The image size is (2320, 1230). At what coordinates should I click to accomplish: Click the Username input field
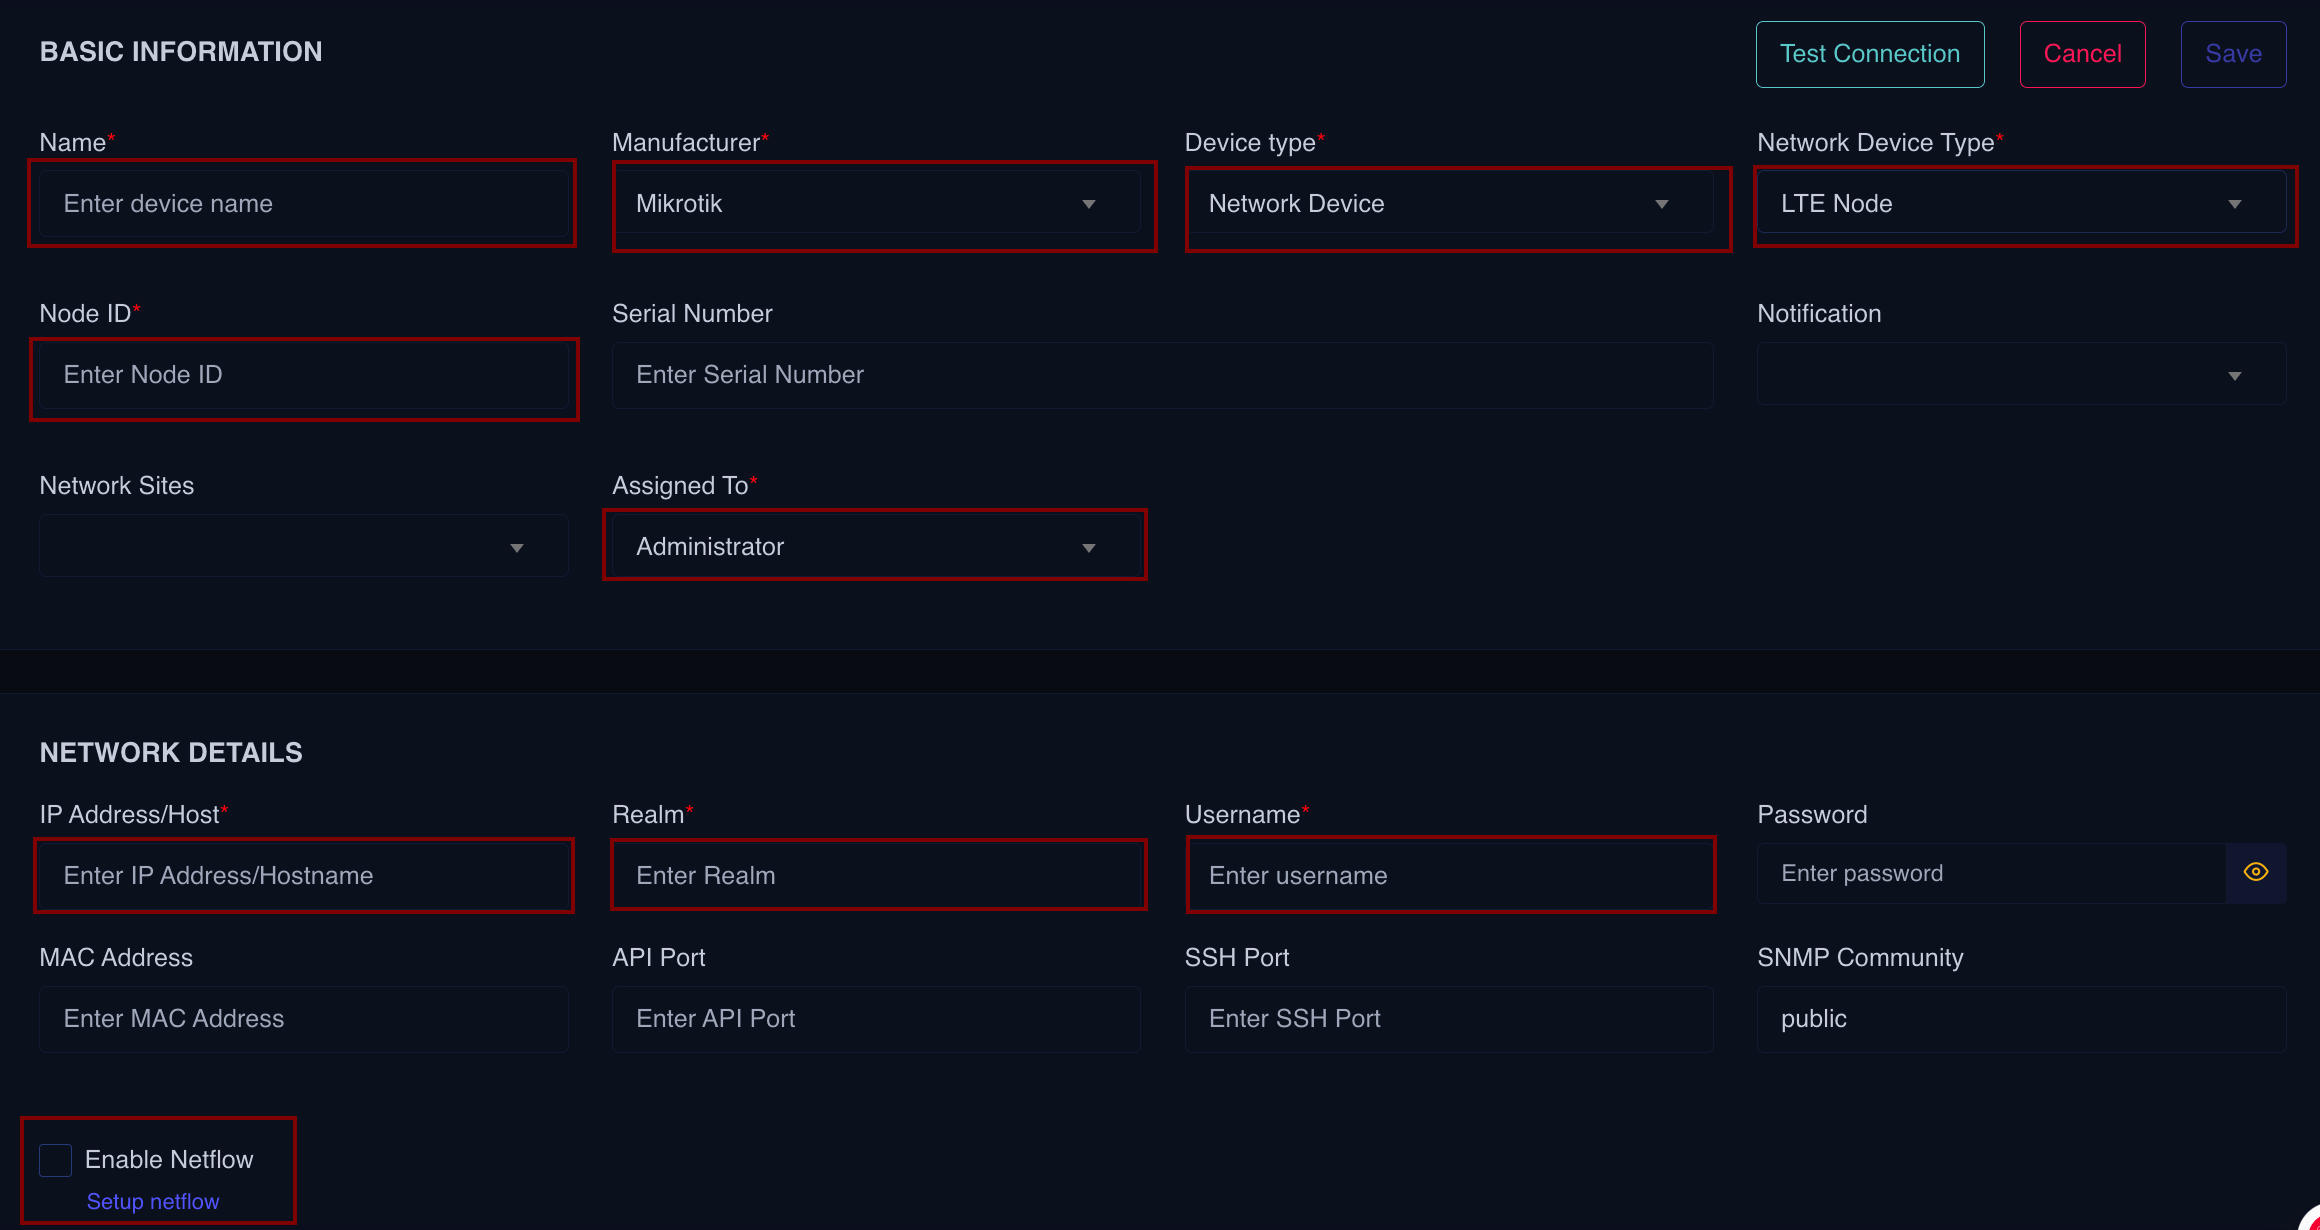[1448, 876]
